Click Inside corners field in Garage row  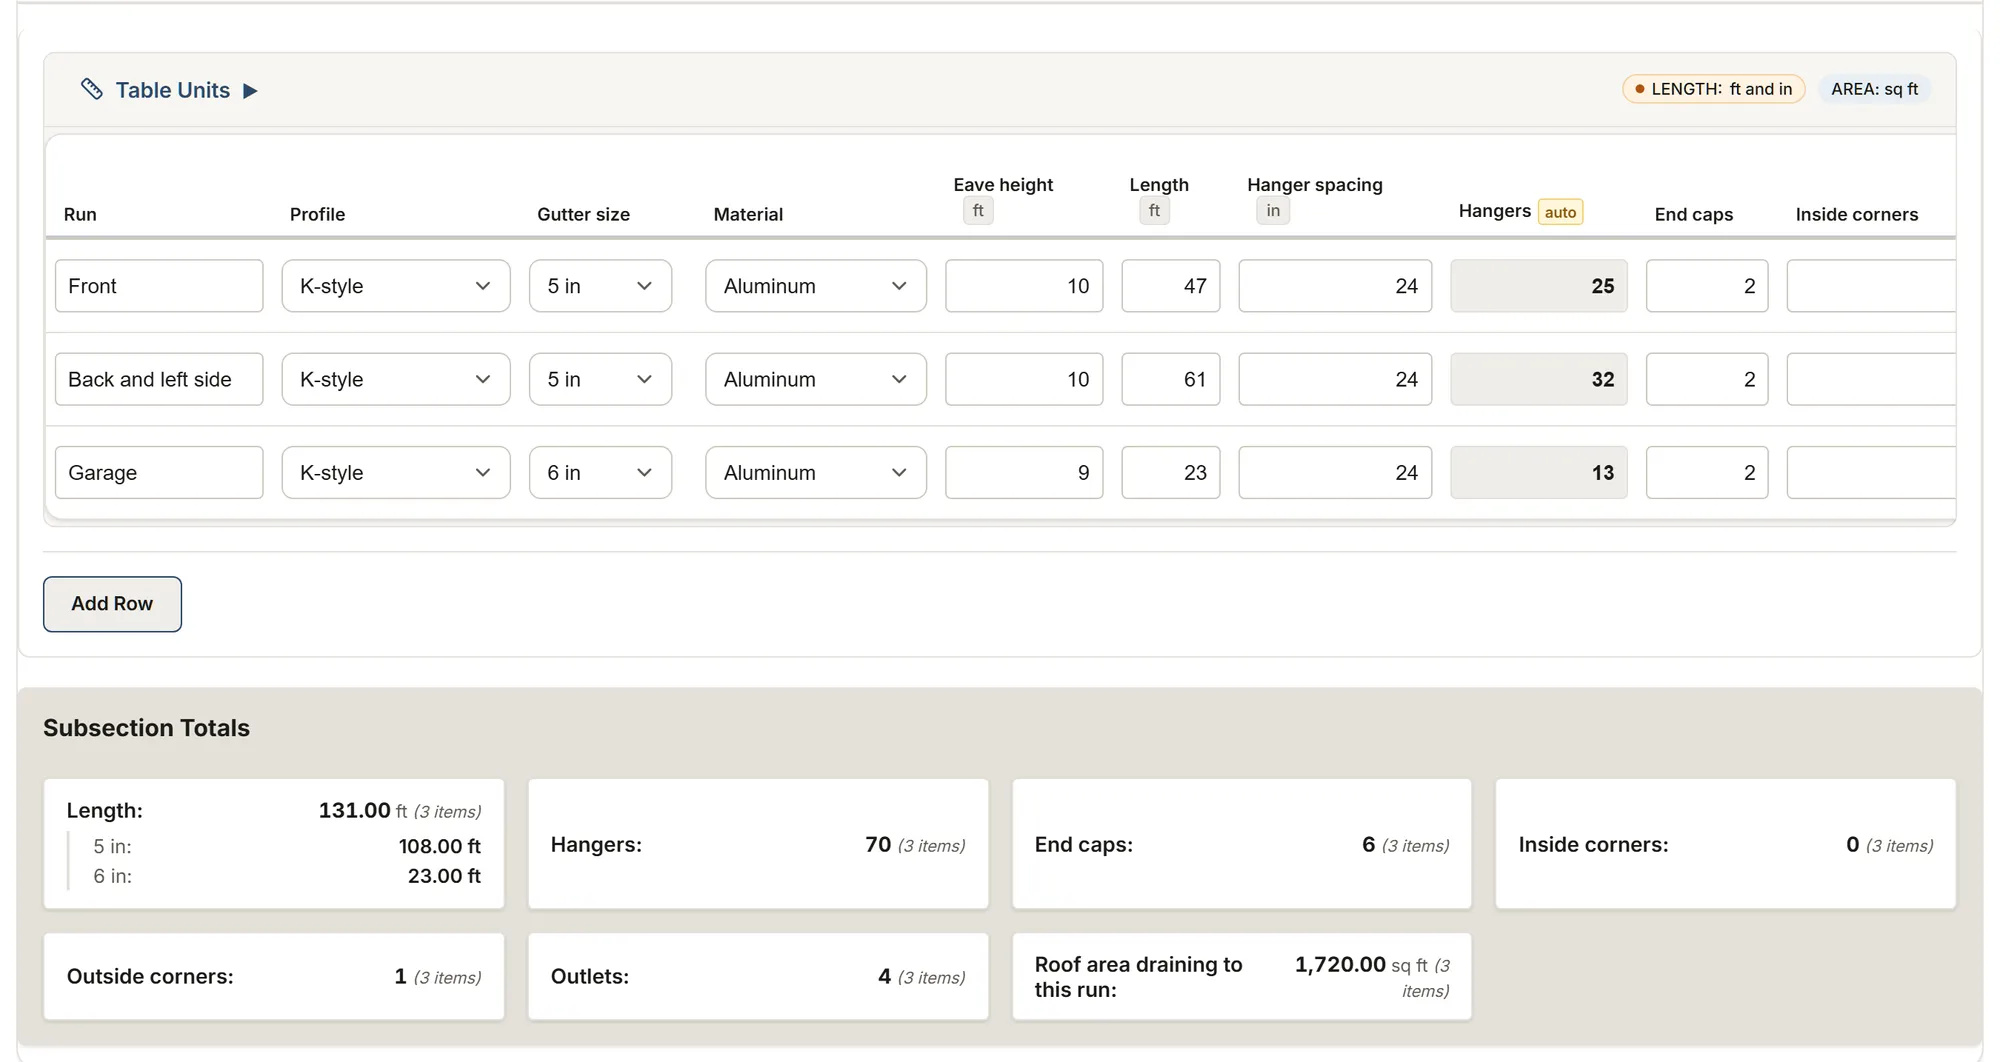click(1871, 472)
